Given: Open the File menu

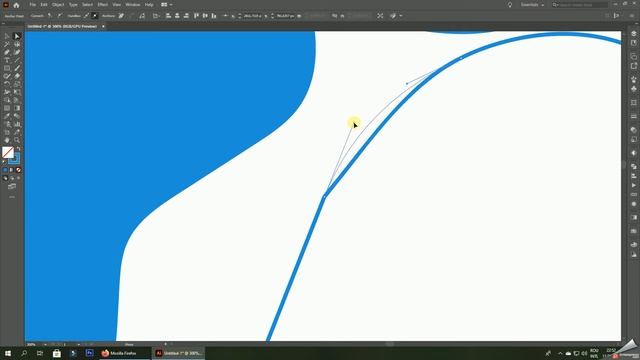Looking at the screenshot, I should click(32, 5).
